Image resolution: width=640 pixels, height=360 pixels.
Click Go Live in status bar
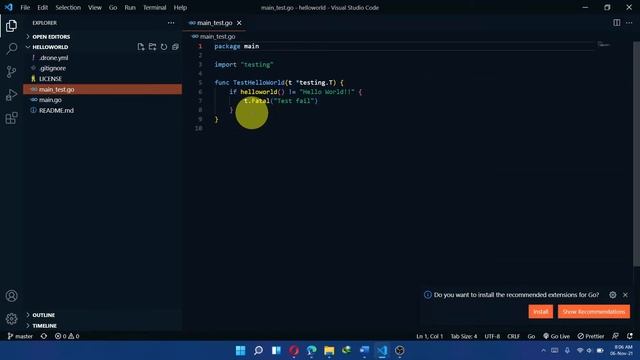556,336
